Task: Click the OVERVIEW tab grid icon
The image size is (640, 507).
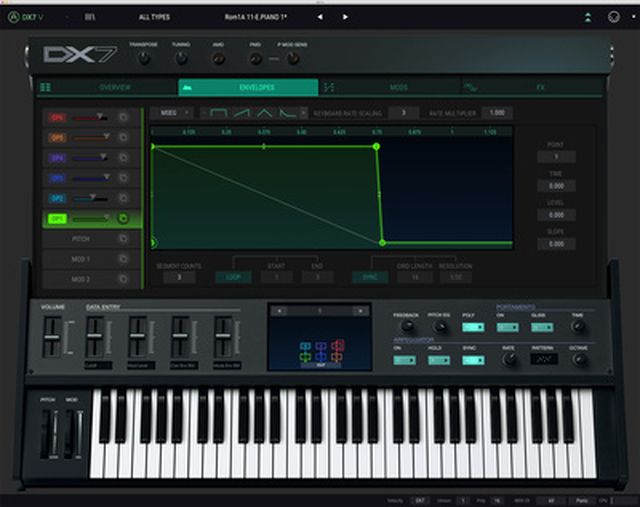Action: tap(46, 87)
